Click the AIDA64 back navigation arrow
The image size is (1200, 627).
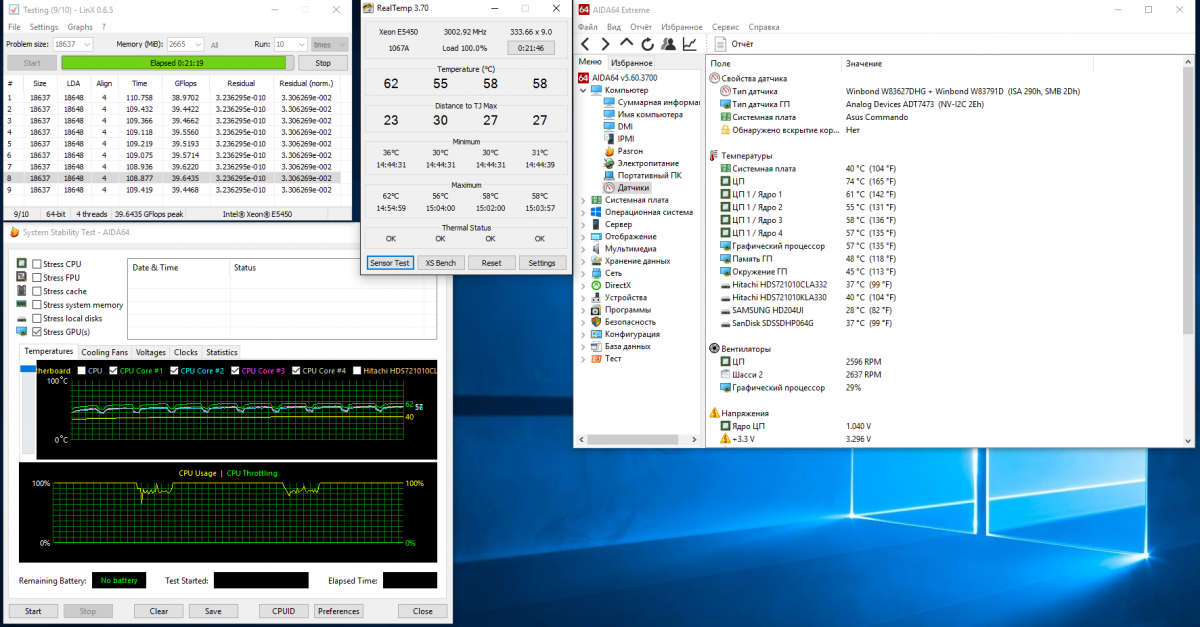585,44
